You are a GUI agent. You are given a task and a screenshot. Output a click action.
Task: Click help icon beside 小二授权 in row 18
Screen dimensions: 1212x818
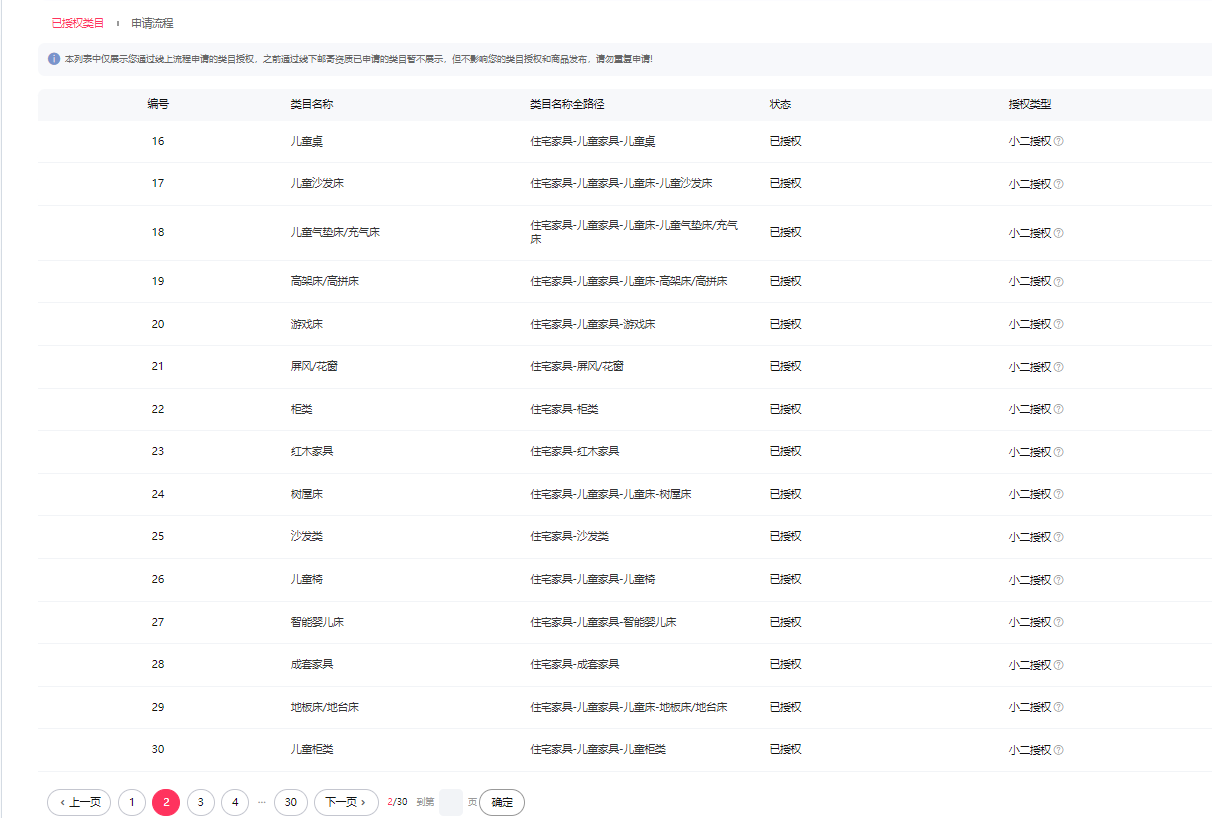pyautogui.click(x=1058, y=233)
